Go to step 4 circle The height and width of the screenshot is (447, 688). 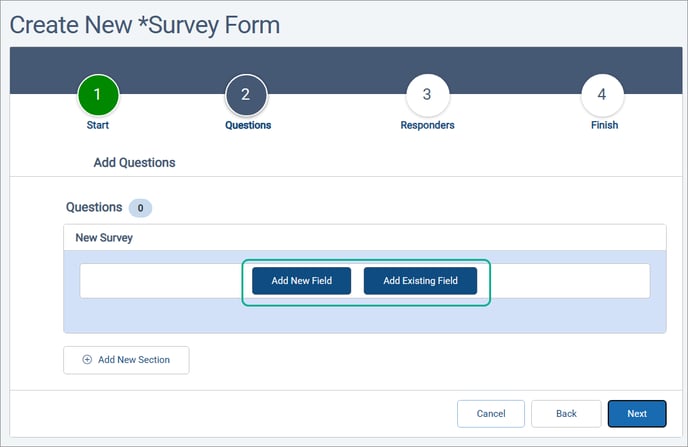coord(602,96)
